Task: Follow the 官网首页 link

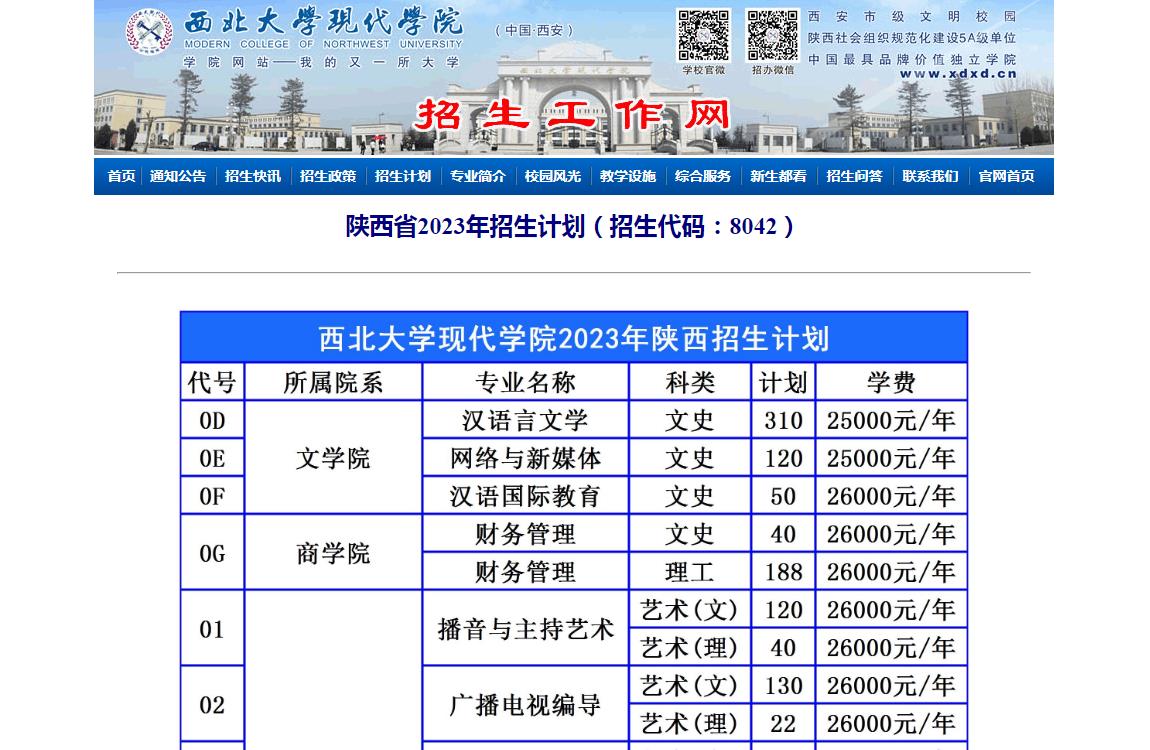Action: [x=1006, y=176]
